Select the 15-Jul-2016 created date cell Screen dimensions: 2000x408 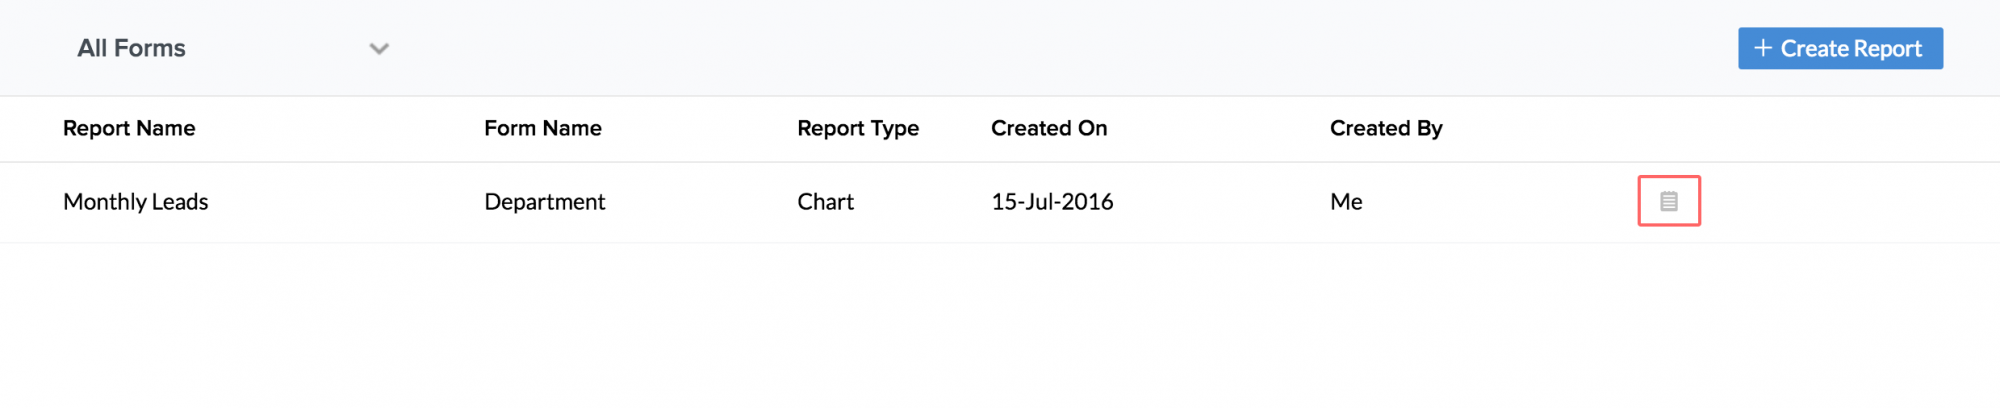pos(1052,202)
